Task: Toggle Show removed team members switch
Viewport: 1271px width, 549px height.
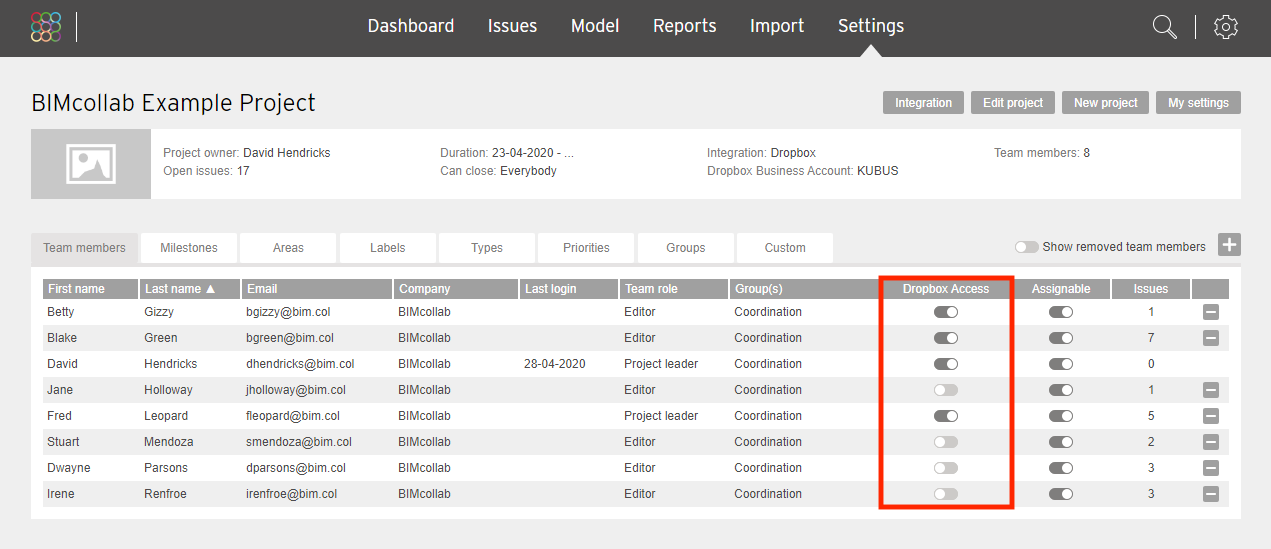Action: click(x=1026, y=247)
